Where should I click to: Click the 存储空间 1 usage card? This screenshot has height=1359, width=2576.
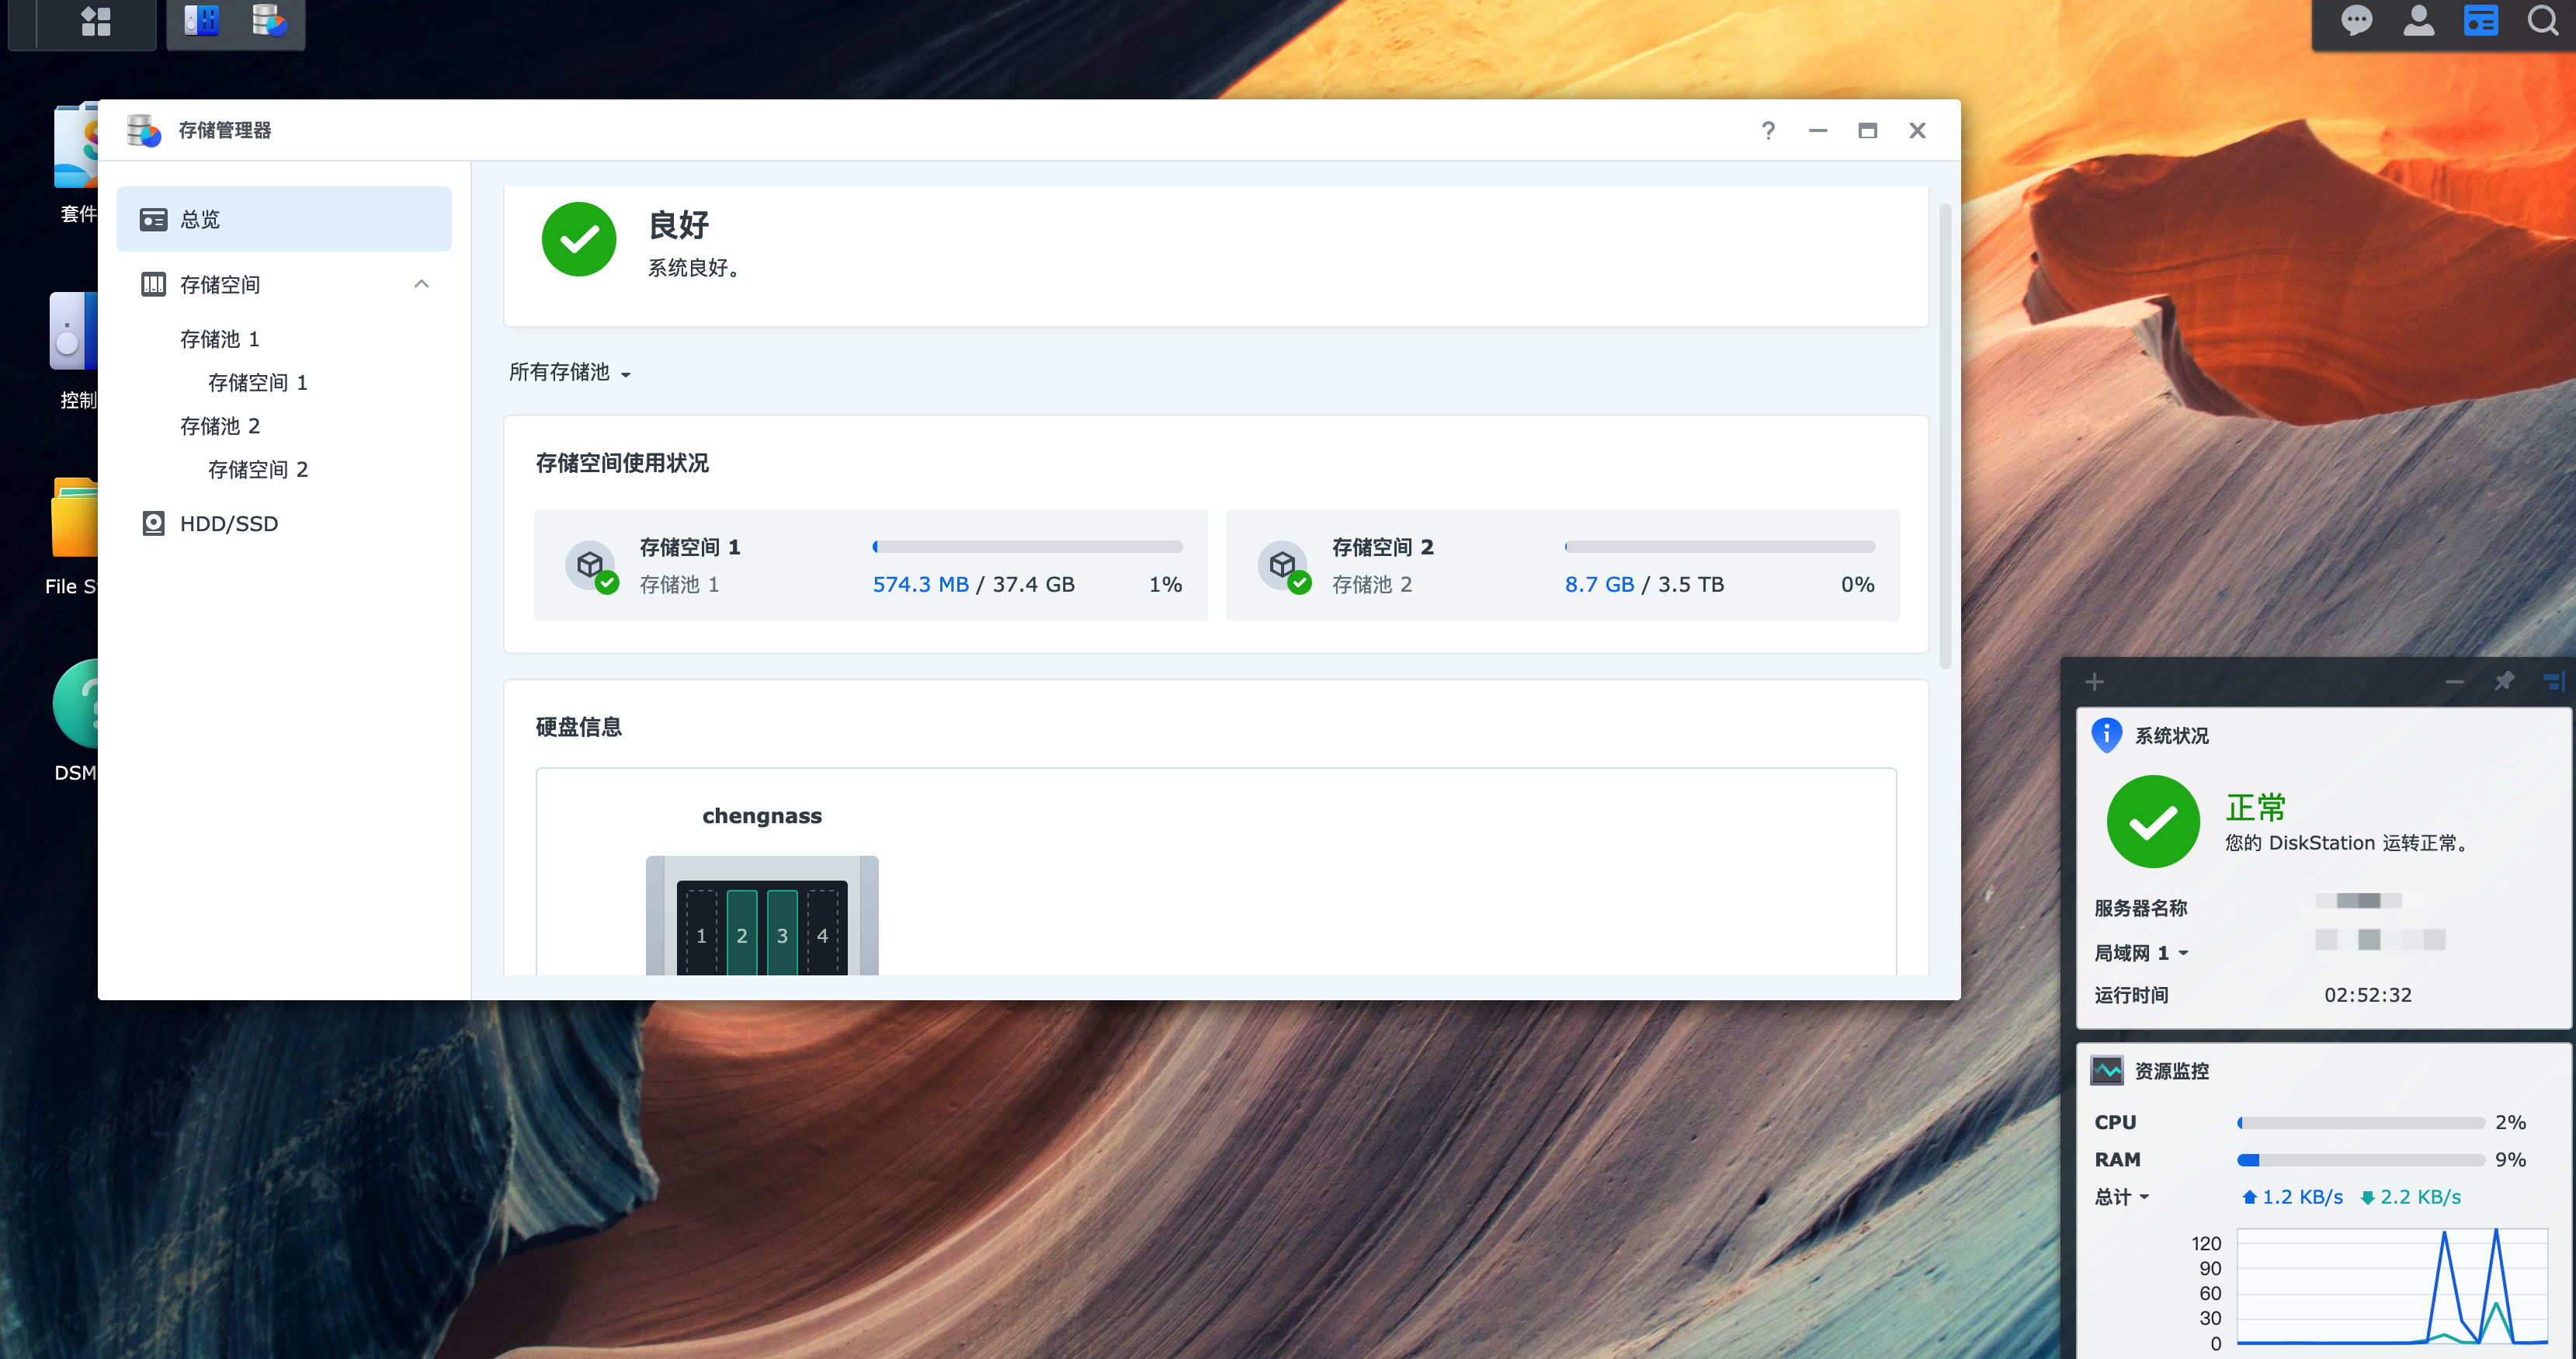click(870, 565)
